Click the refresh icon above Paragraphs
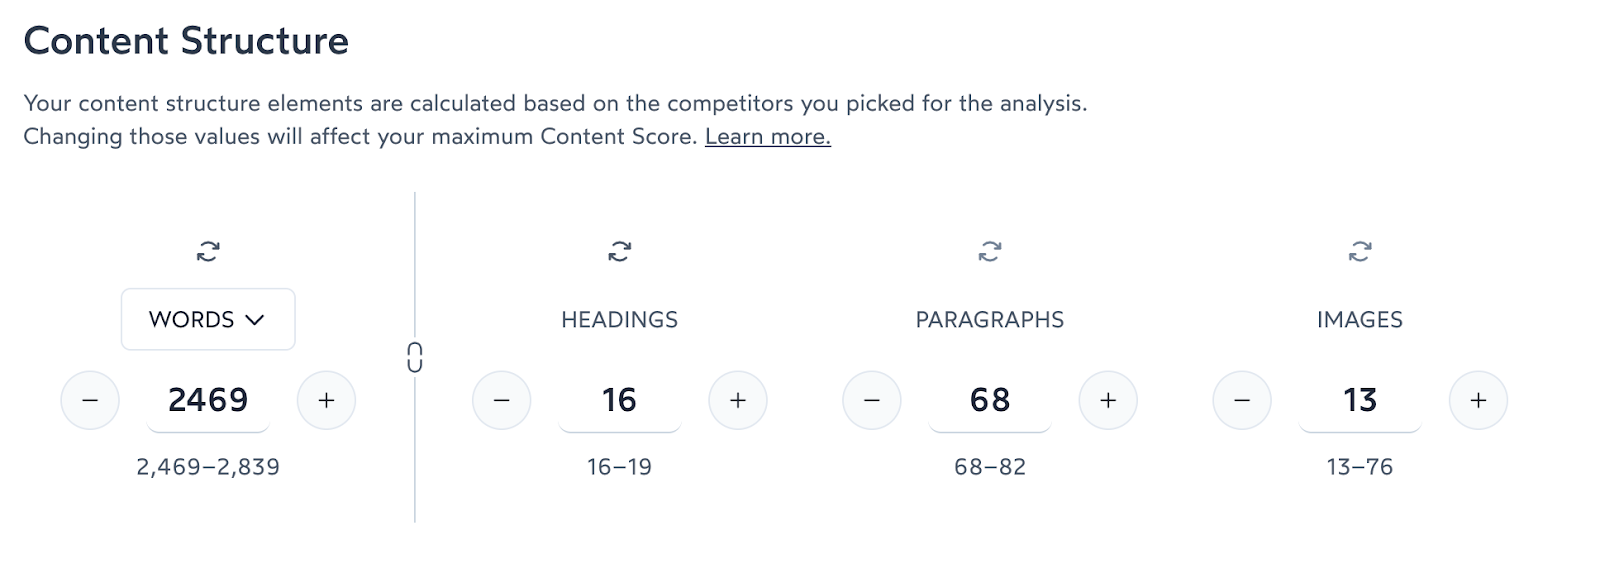The width and height of the screenshot is (1600, 564). pos(989,251)
